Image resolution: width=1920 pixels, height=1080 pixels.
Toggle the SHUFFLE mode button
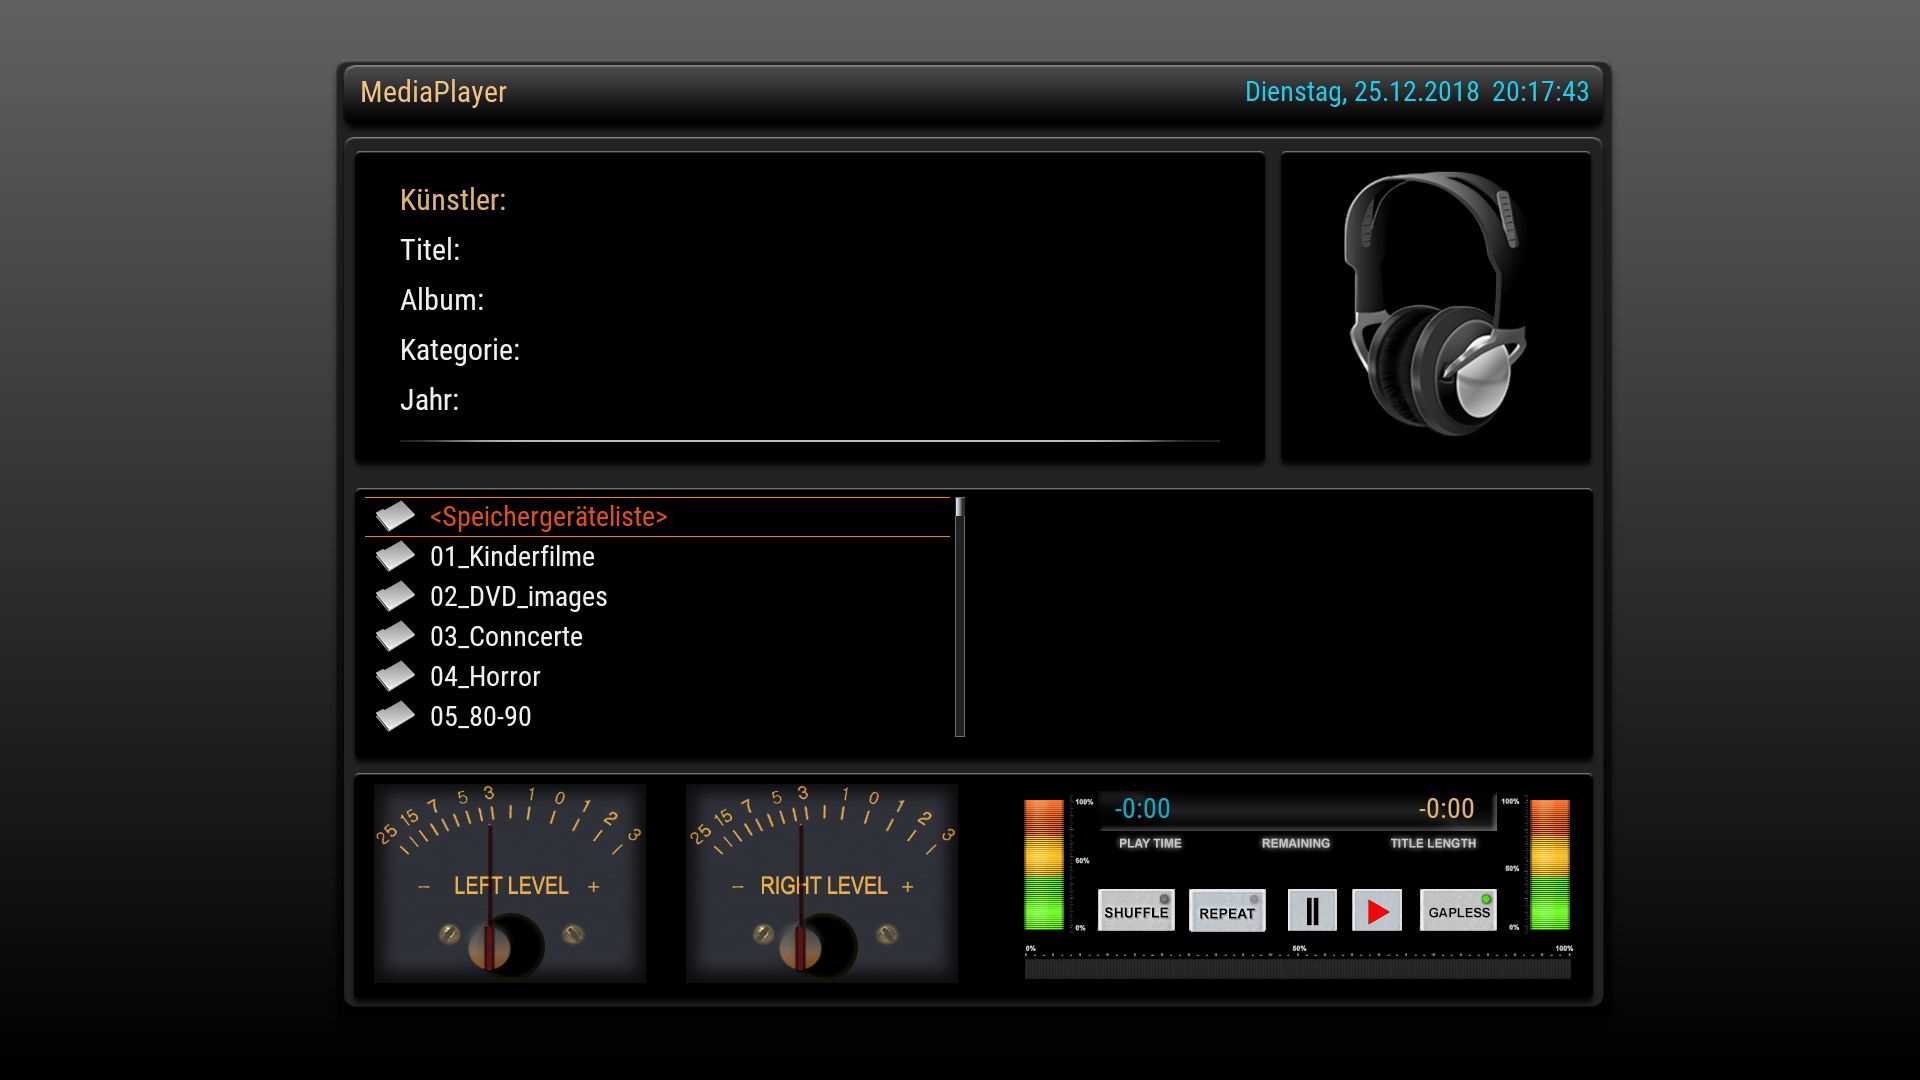[x=1136, y=910]
